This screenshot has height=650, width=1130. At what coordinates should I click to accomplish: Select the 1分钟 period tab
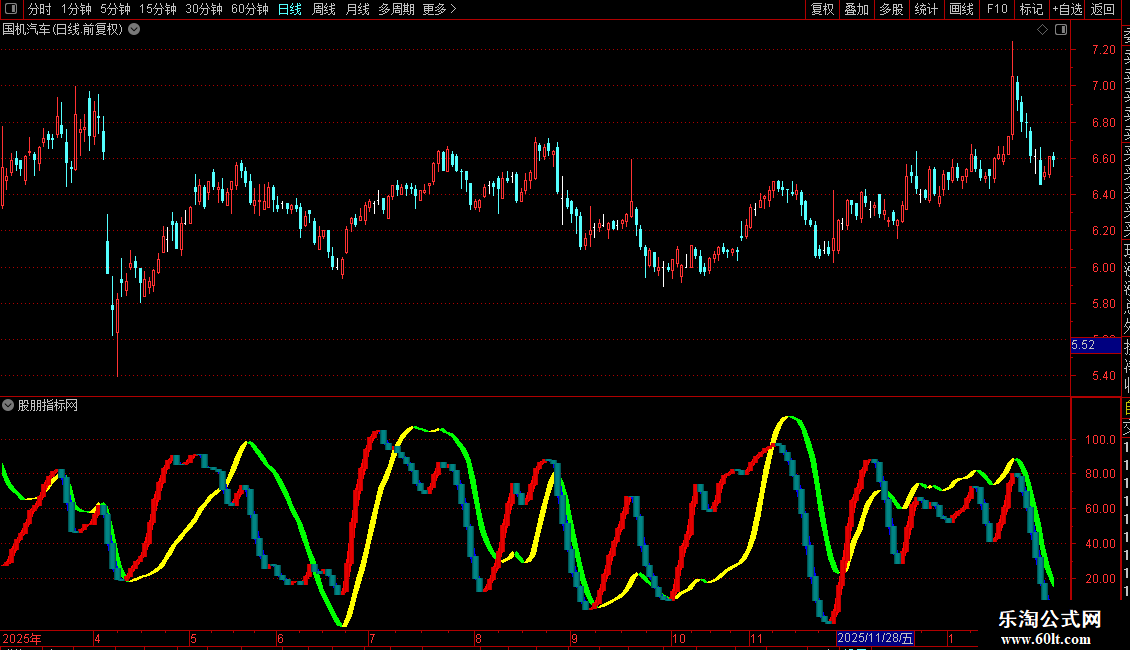(76, 9)
